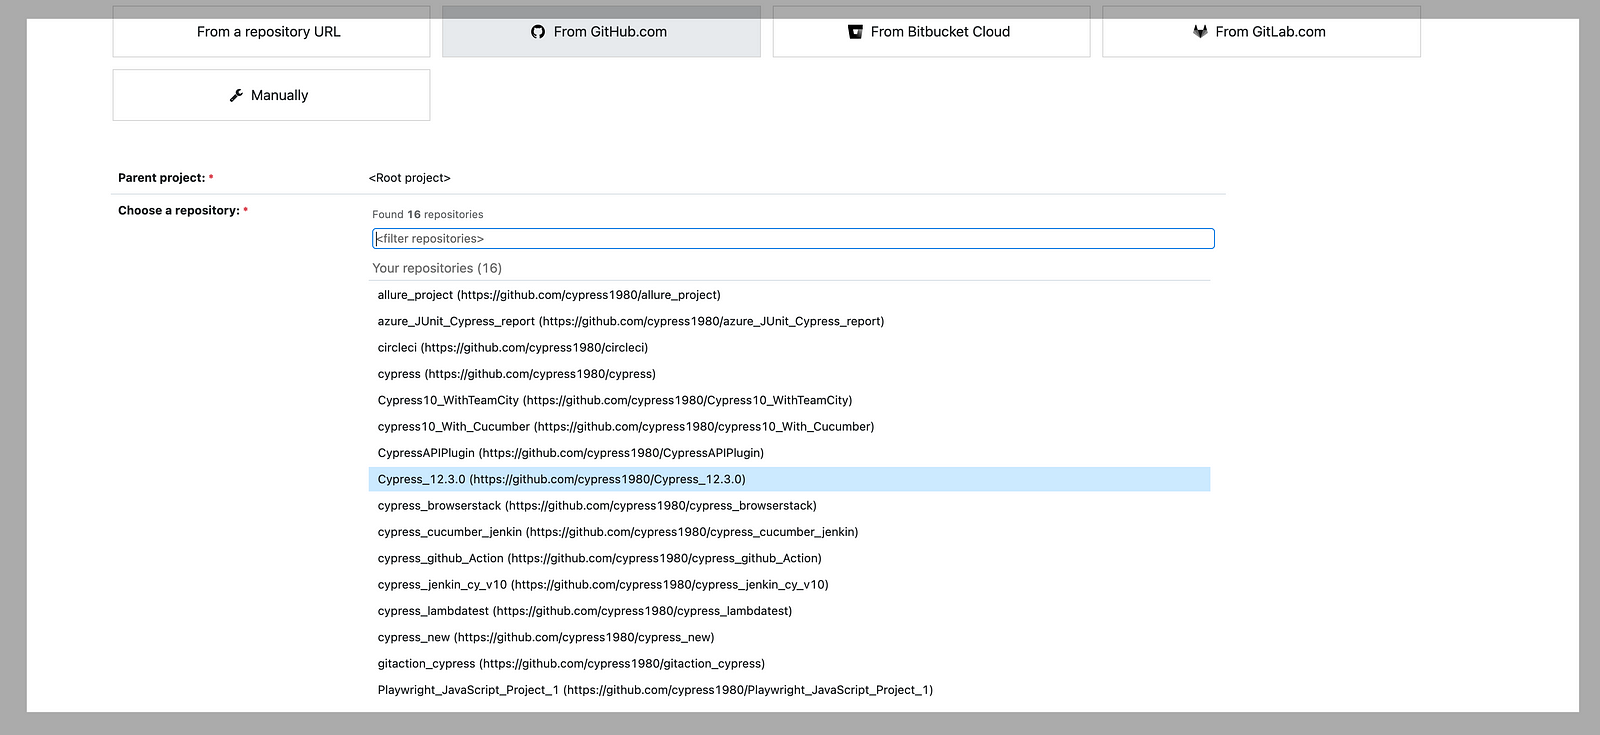Choose the Playwright_JavaScript_Project_1 repository
Screen dimensions: 1600x735
[654, 690]
